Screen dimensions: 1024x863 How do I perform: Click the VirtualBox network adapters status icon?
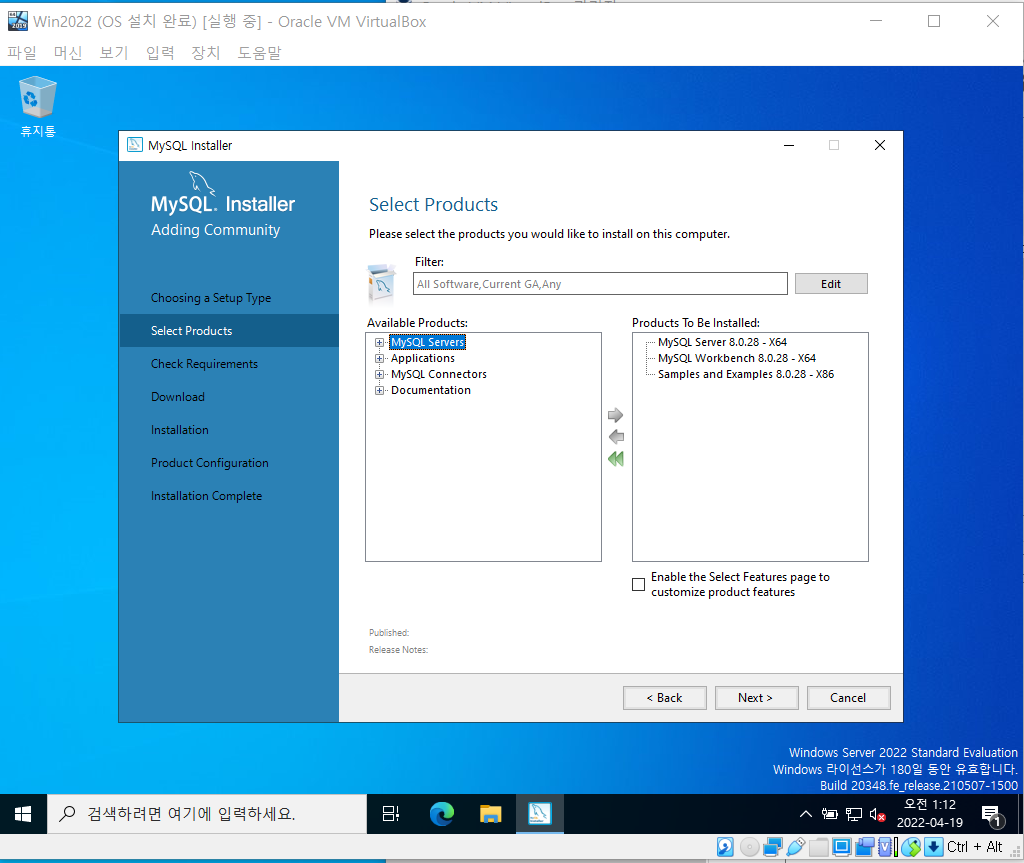tap(773, 847)
